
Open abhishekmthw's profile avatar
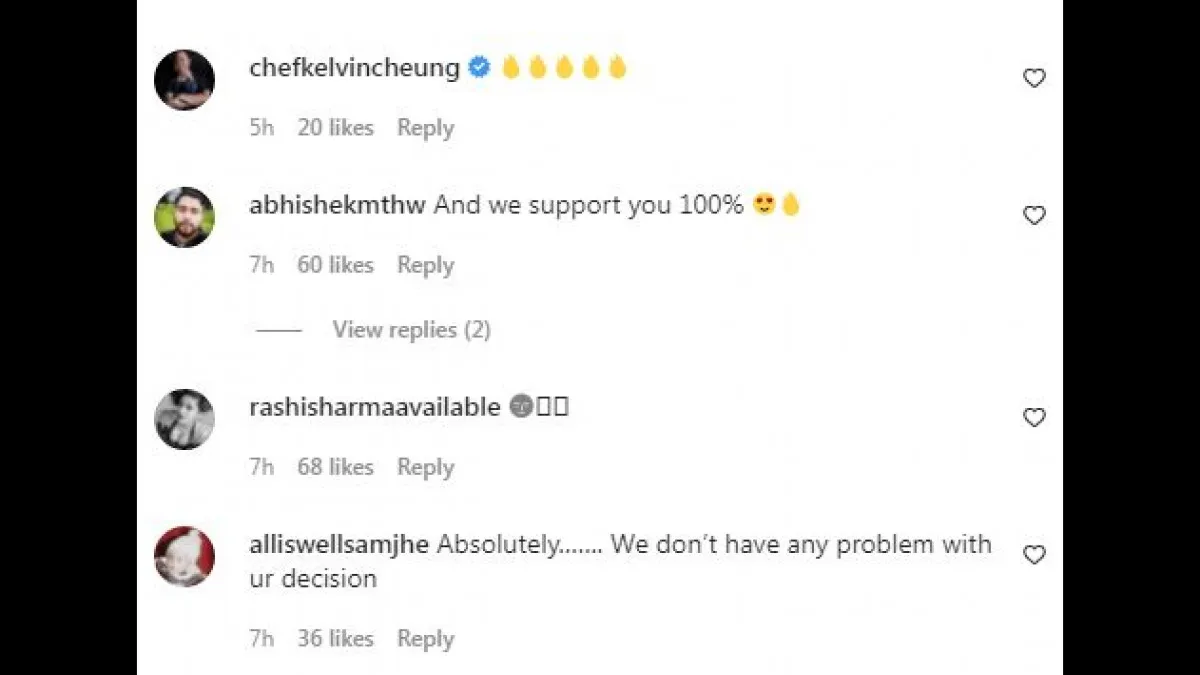click(184, 217)
